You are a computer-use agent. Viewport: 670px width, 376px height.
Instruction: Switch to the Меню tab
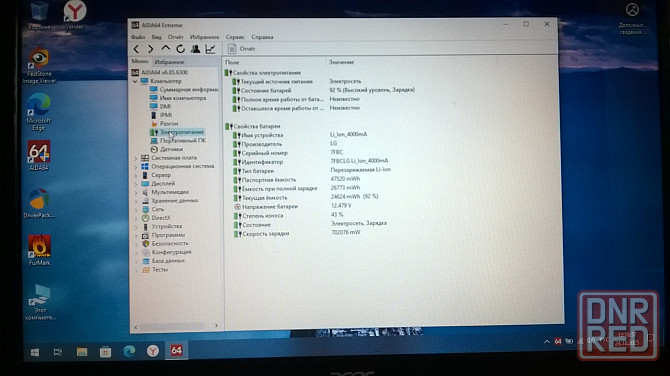click(x=140, y=62)
